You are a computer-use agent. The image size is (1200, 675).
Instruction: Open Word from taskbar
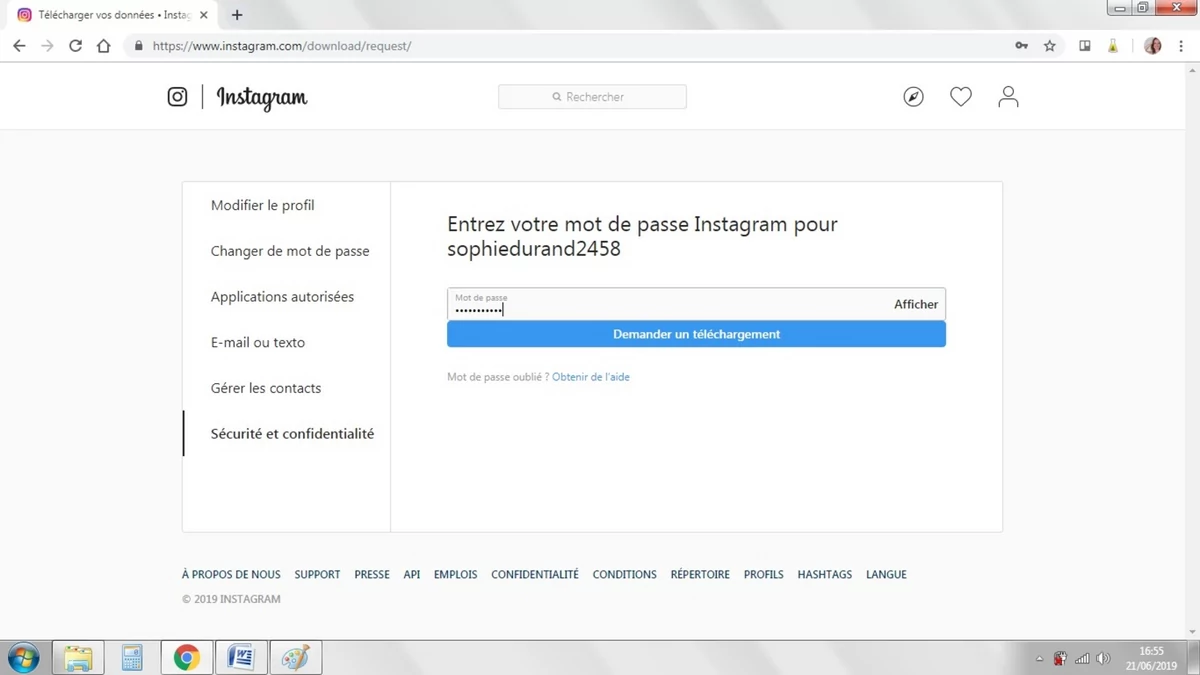pyautogui.click(x=241, y=658)
